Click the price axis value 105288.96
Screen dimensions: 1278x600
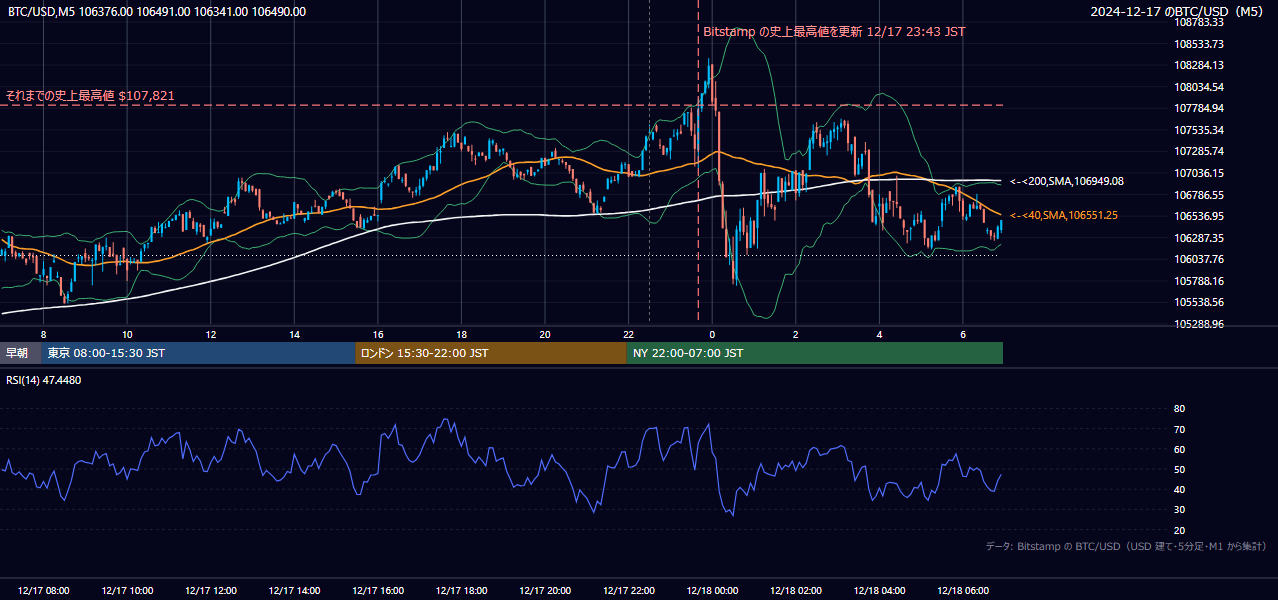[x=1199, y=324]
